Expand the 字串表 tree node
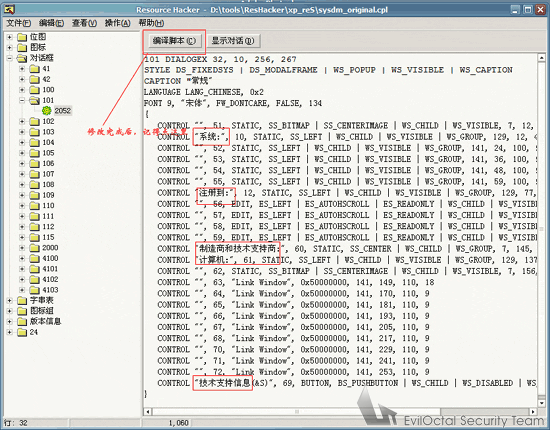Image resolution: width=550 pixels, height=430 pixels. pyautogui.click(x=10, y=301)
